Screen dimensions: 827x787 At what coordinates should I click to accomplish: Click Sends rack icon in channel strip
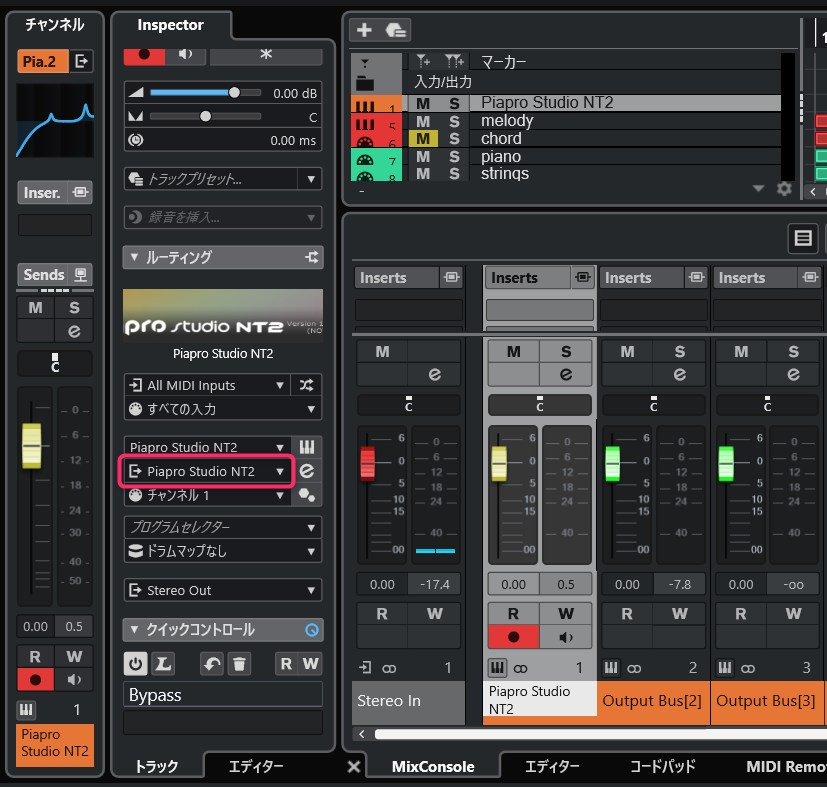tap(80, 274)
